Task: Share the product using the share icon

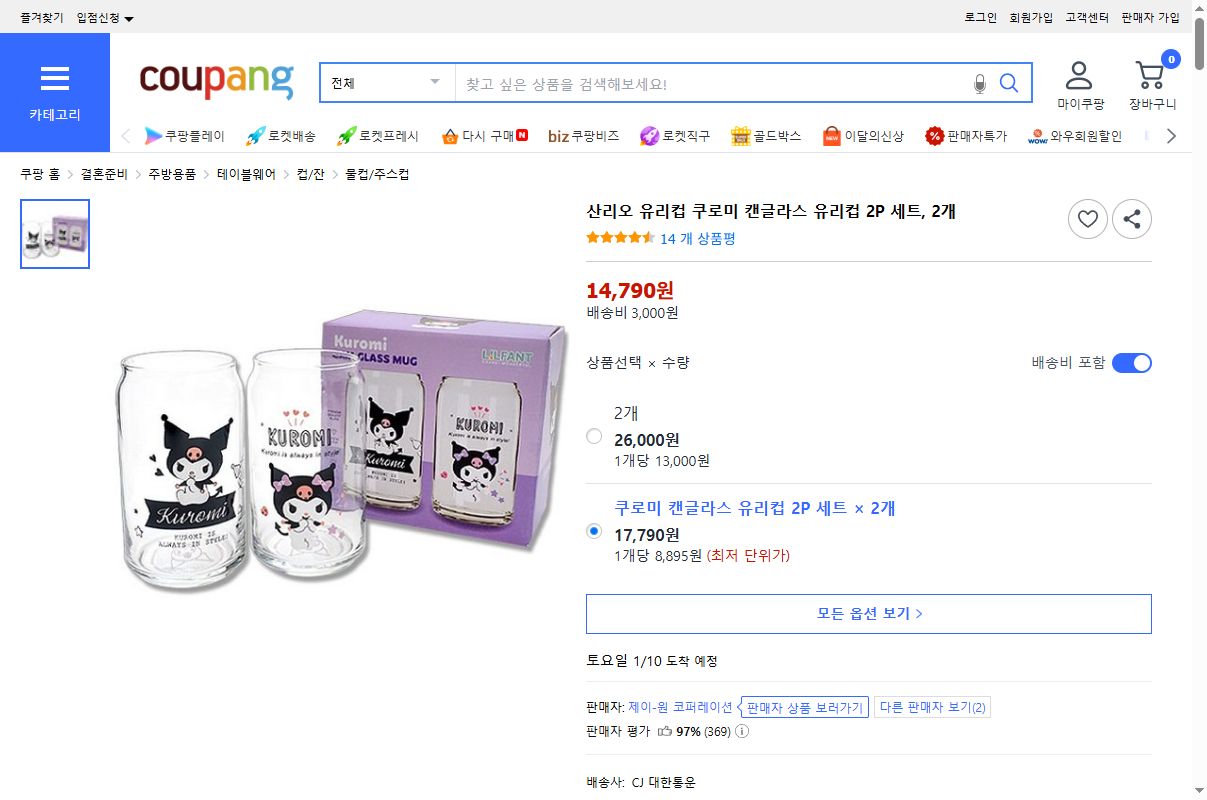Action: (1132, 219)
